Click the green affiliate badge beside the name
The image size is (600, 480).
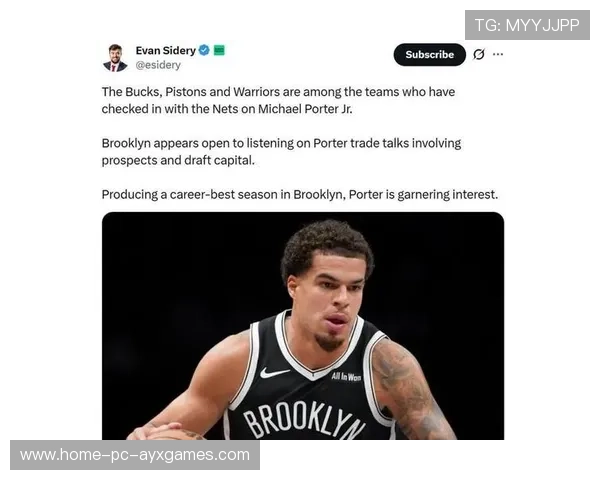tap(219, 50)
